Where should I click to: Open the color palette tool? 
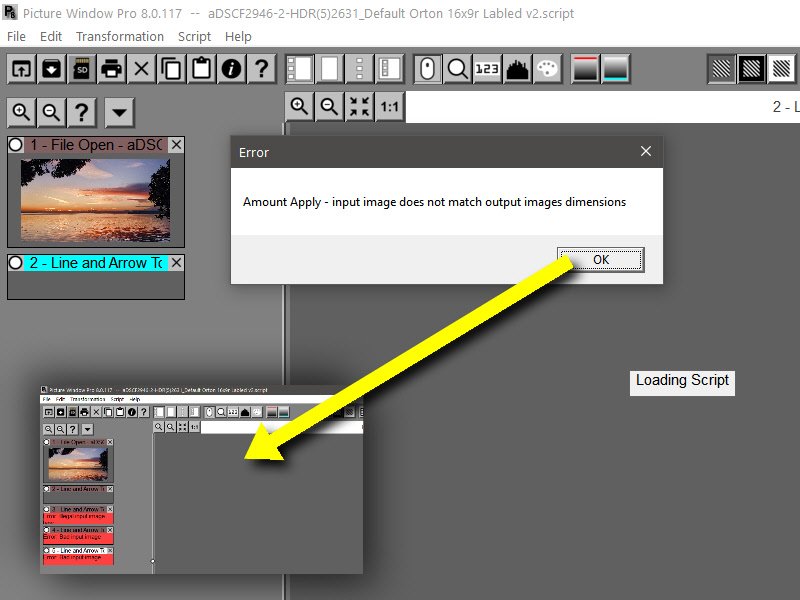tap(548, 69)
